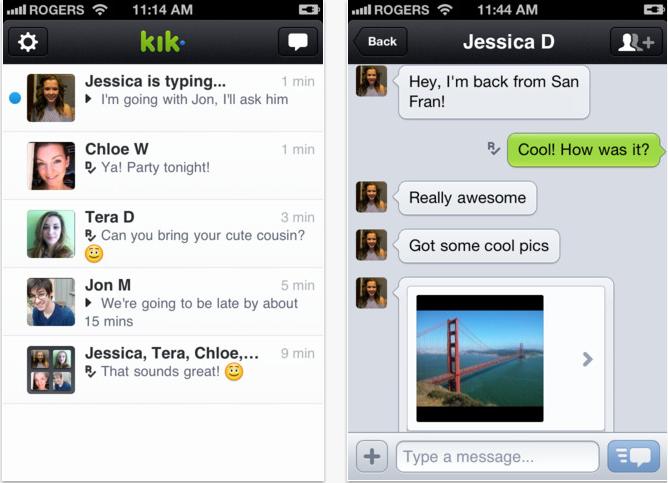
Task: Tap the read receipt icon beside 'Cool! How was it?'
Action: (x=493, y=148)
